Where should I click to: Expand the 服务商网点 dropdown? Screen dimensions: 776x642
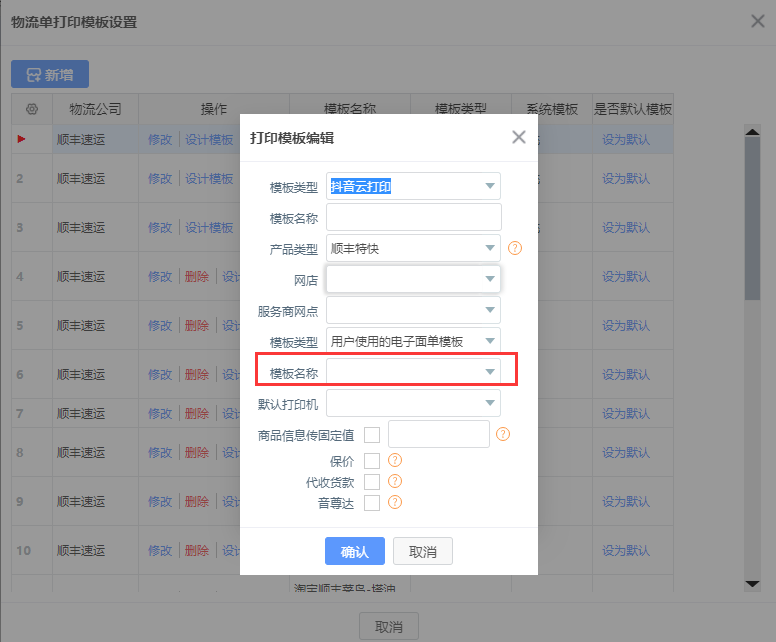[x=413, y=310]
